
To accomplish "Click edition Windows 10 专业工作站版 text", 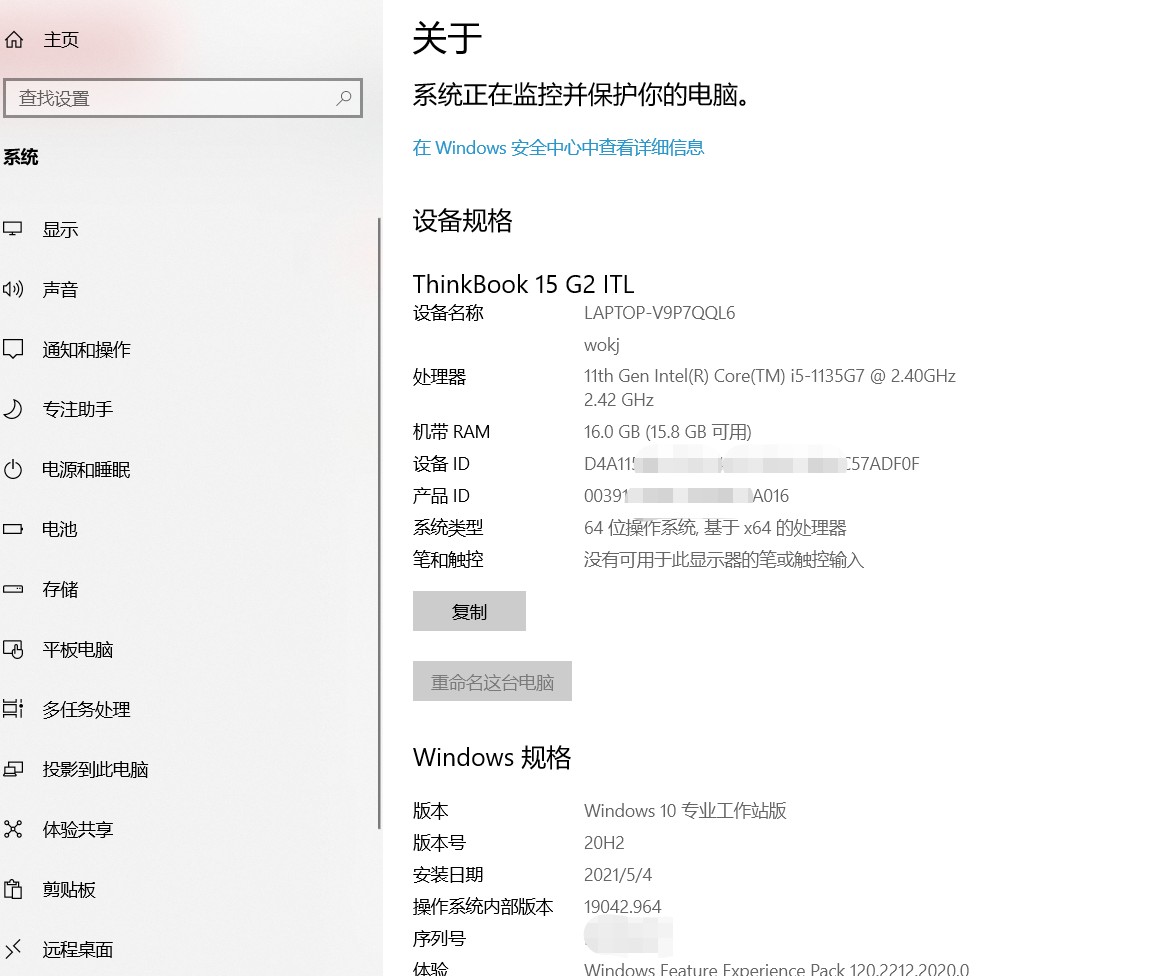I will point(685,811).
